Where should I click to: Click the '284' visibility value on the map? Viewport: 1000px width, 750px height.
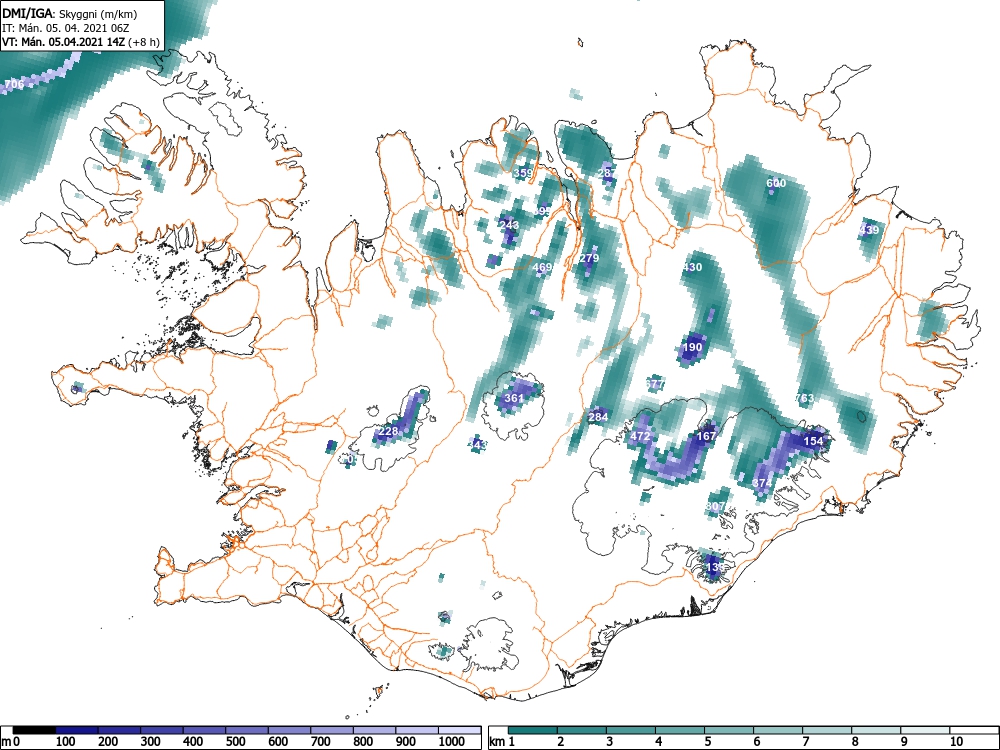pos(598,417)
